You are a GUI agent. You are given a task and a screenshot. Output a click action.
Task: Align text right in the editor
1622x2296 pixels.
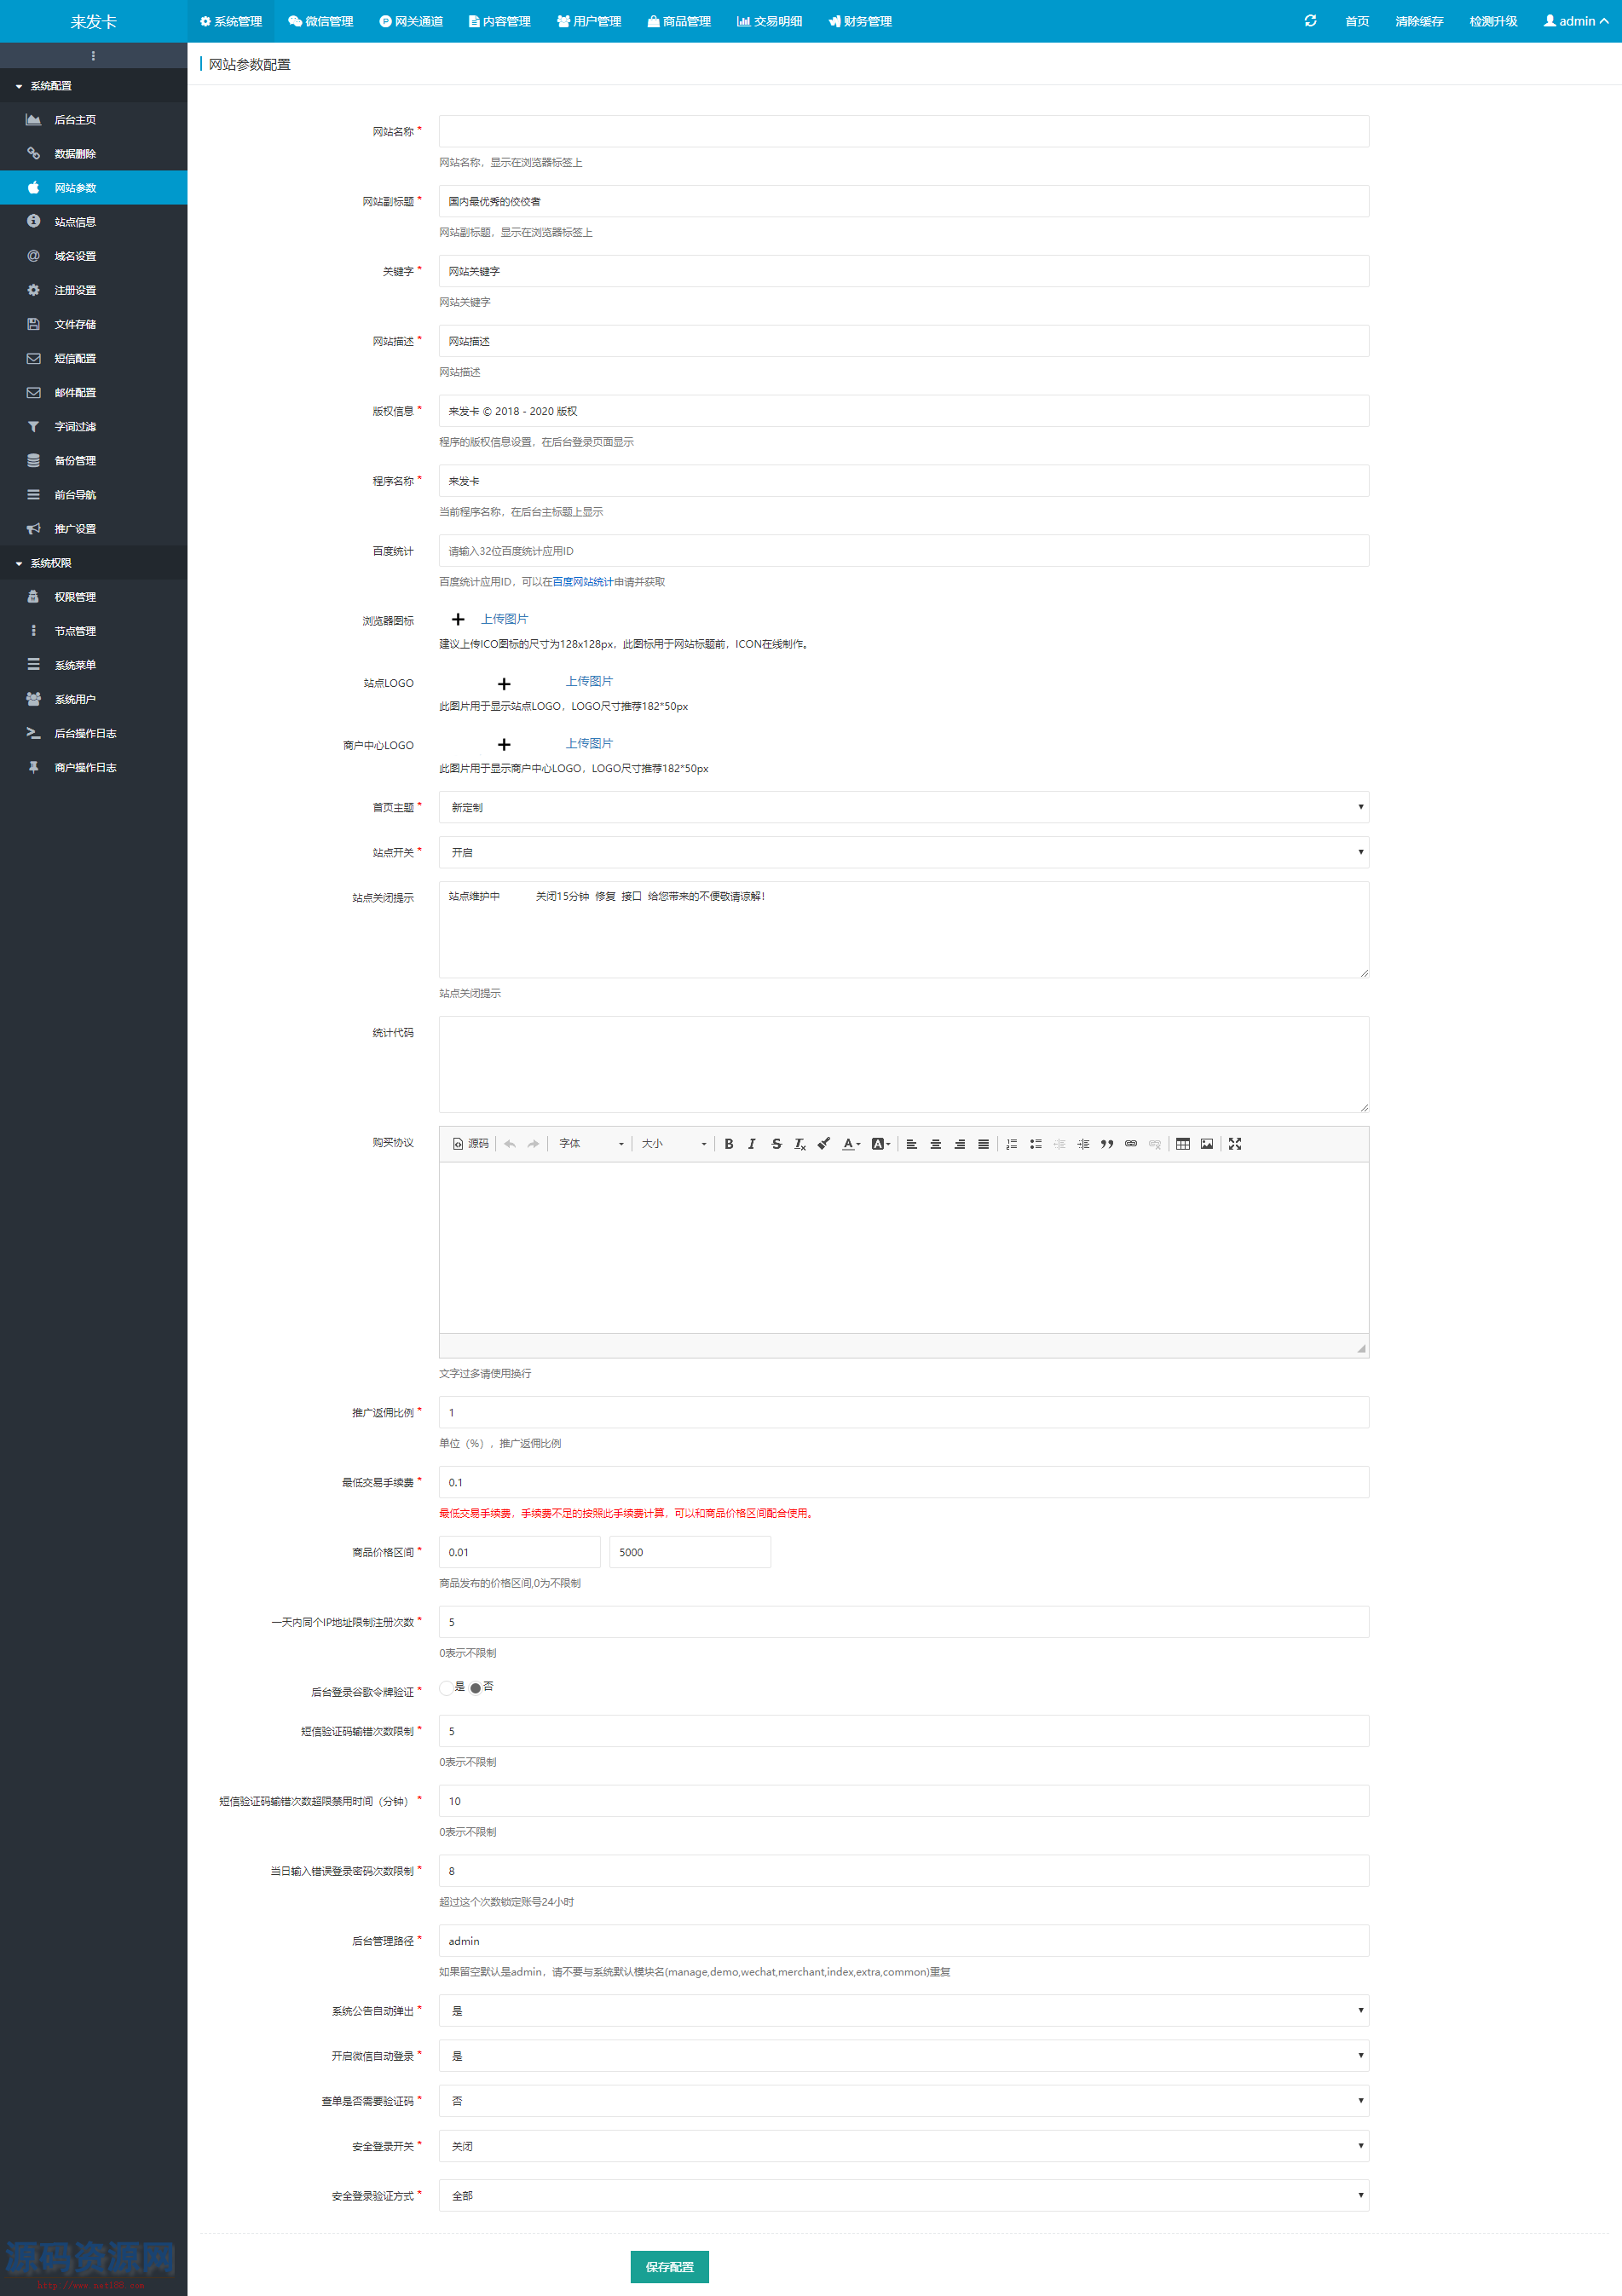tap(960, 1144)
